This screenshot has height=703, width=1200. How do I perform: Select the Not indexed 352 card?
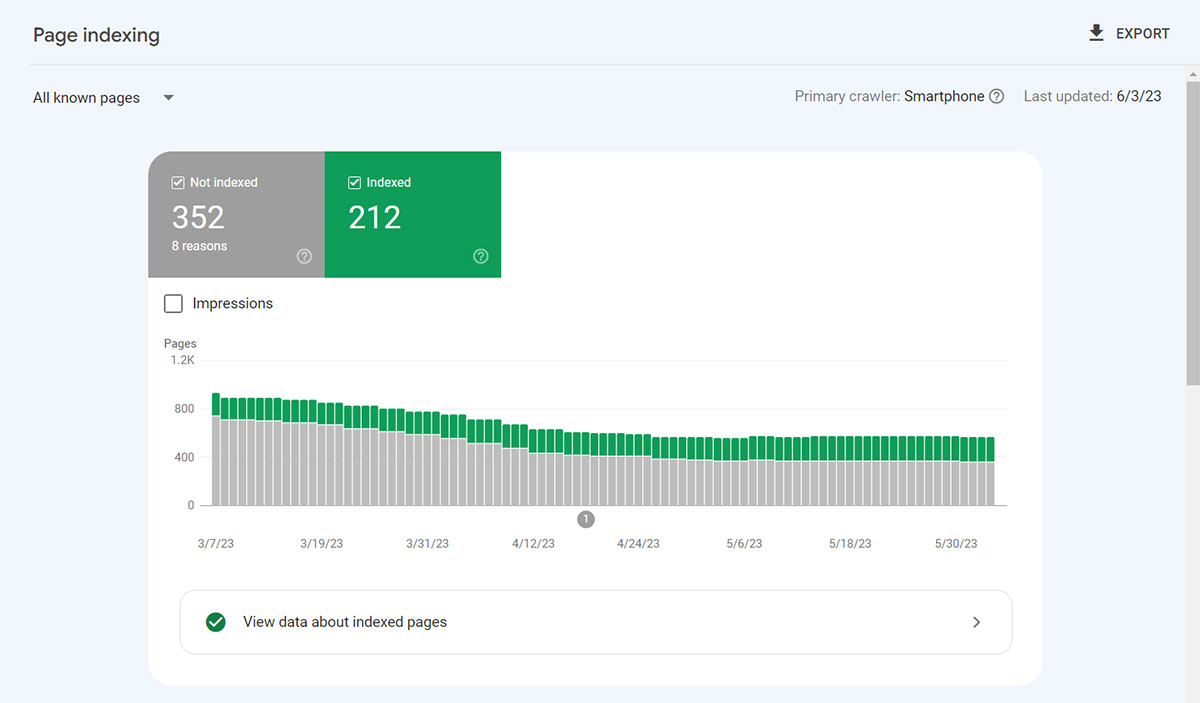(237, 215)
